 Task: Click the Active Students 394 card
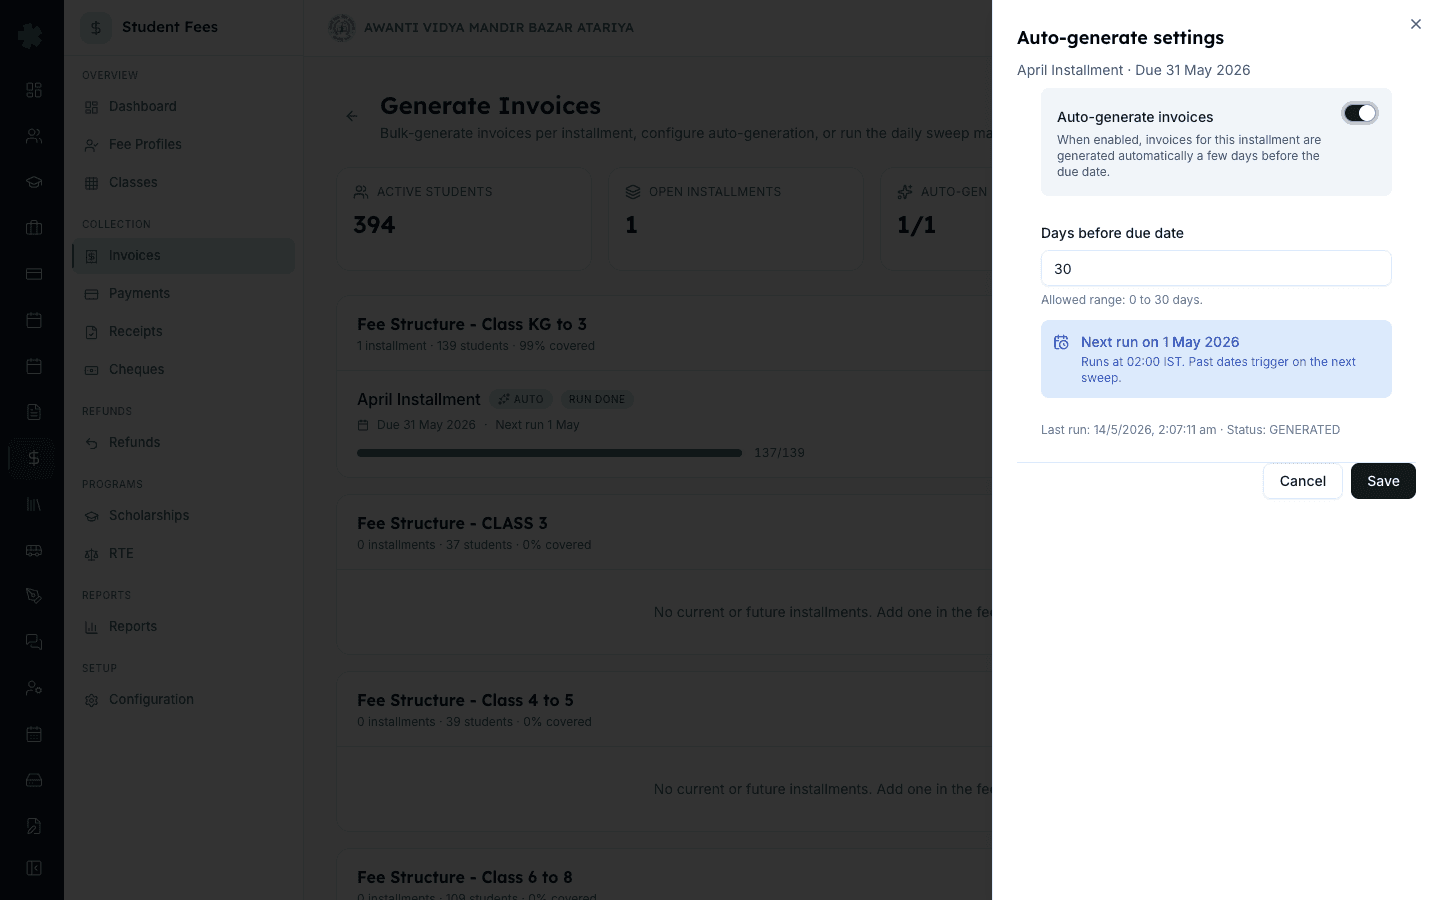click(x=464, y=218)
